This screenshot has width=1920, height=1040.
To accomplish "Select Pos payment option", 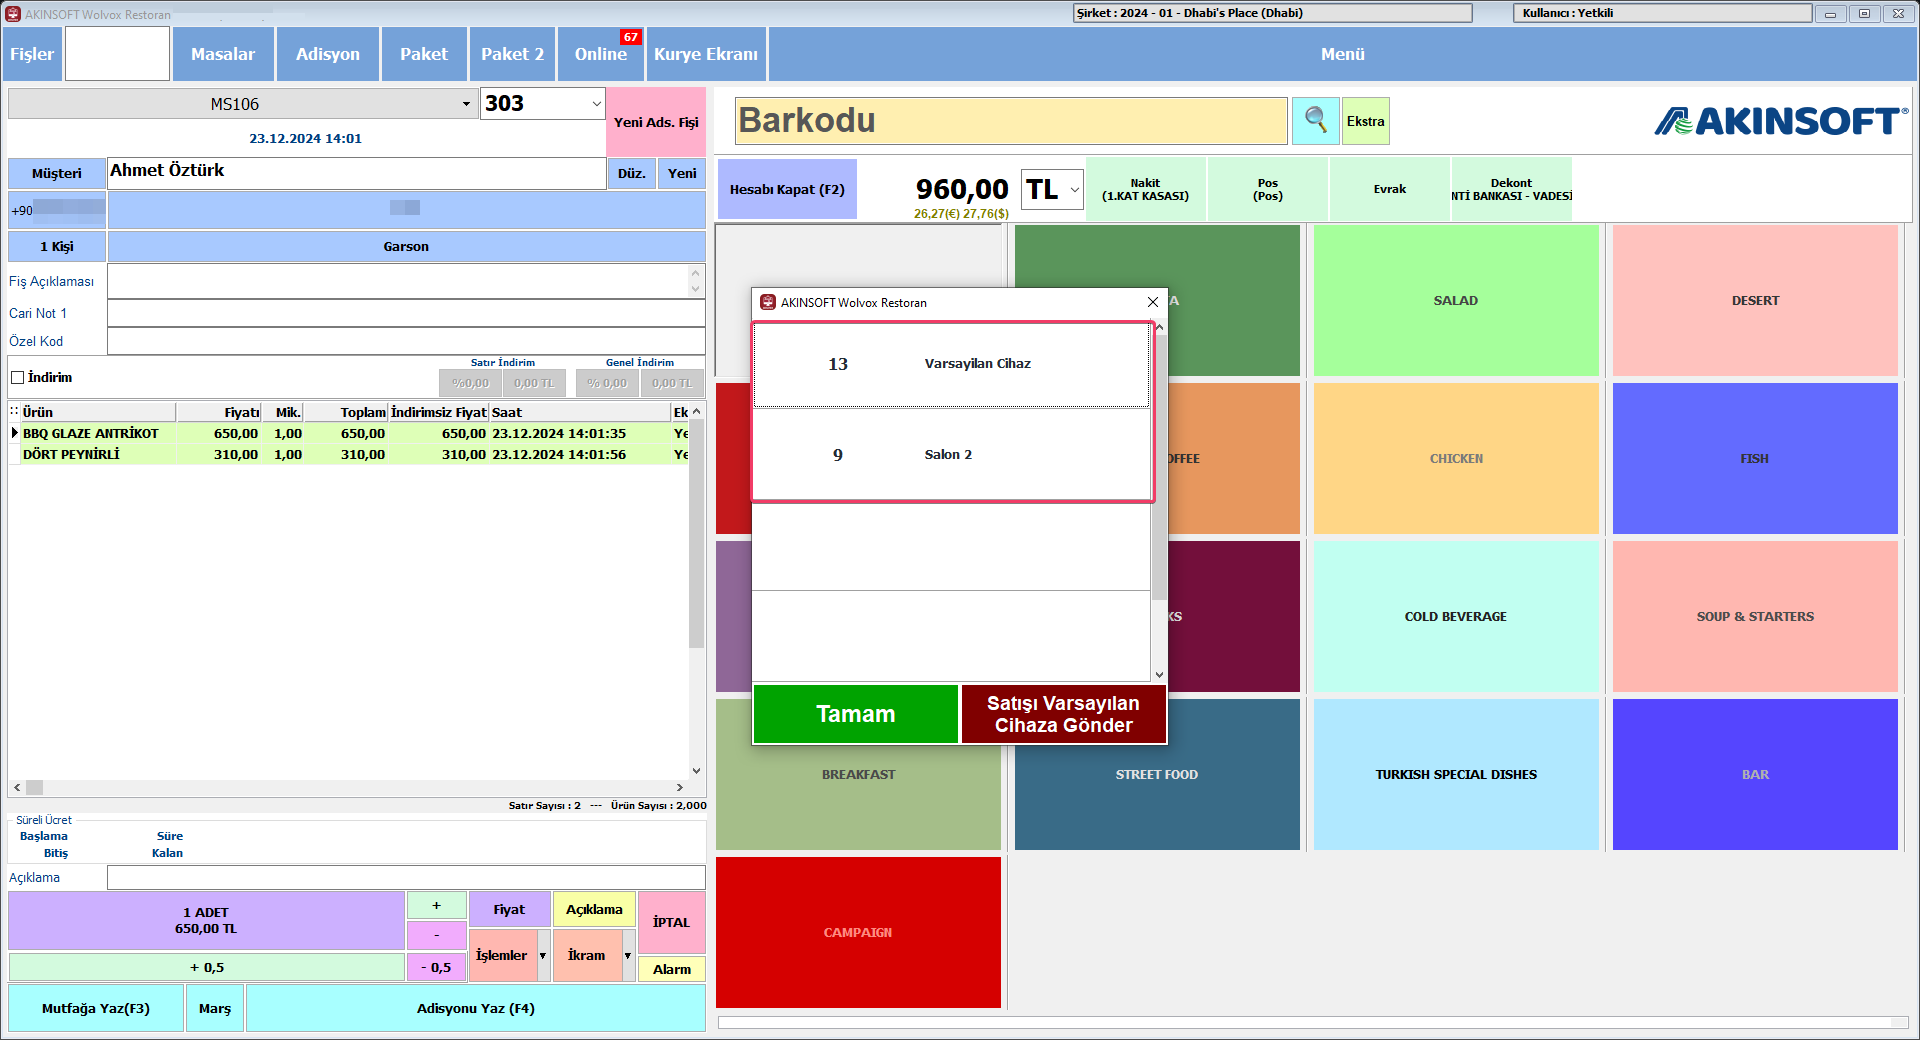I will point(1268,189).
